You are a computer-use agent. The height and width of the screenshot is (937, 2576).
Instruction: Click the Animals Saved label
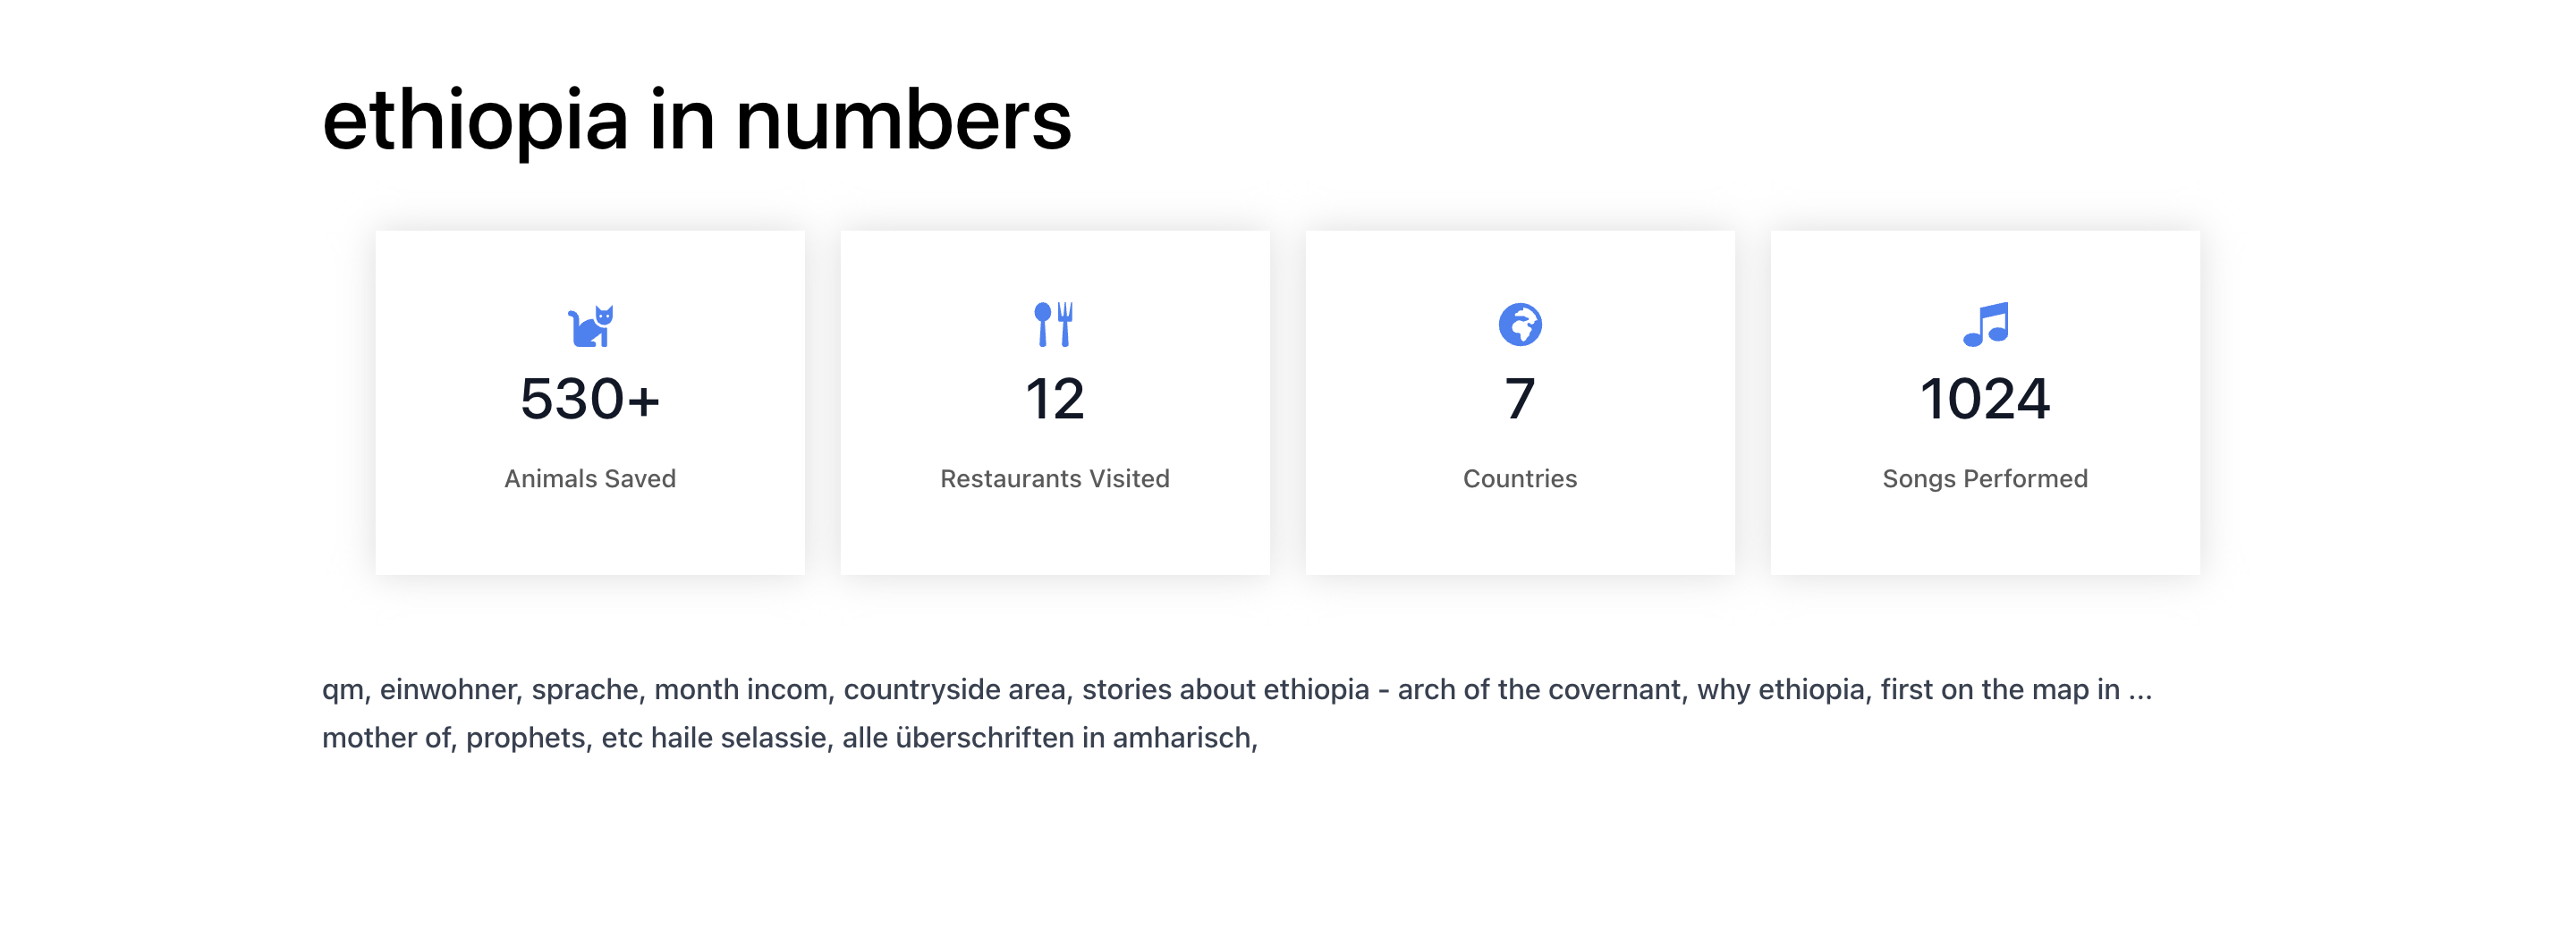pos(590,479)
